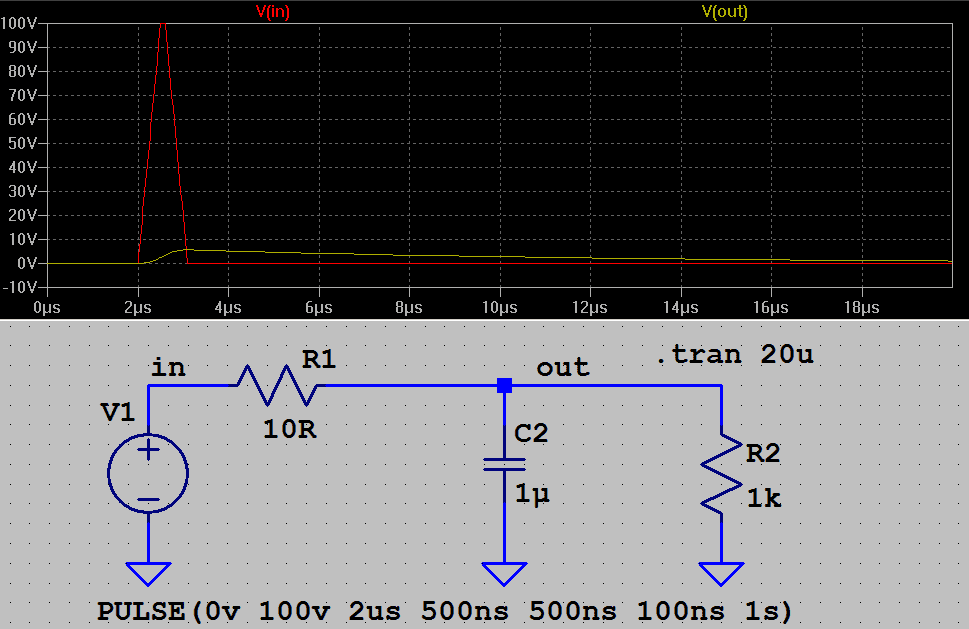Click the 10R resistor value
This screenshot has height=629, width=969.
point(290,429)
